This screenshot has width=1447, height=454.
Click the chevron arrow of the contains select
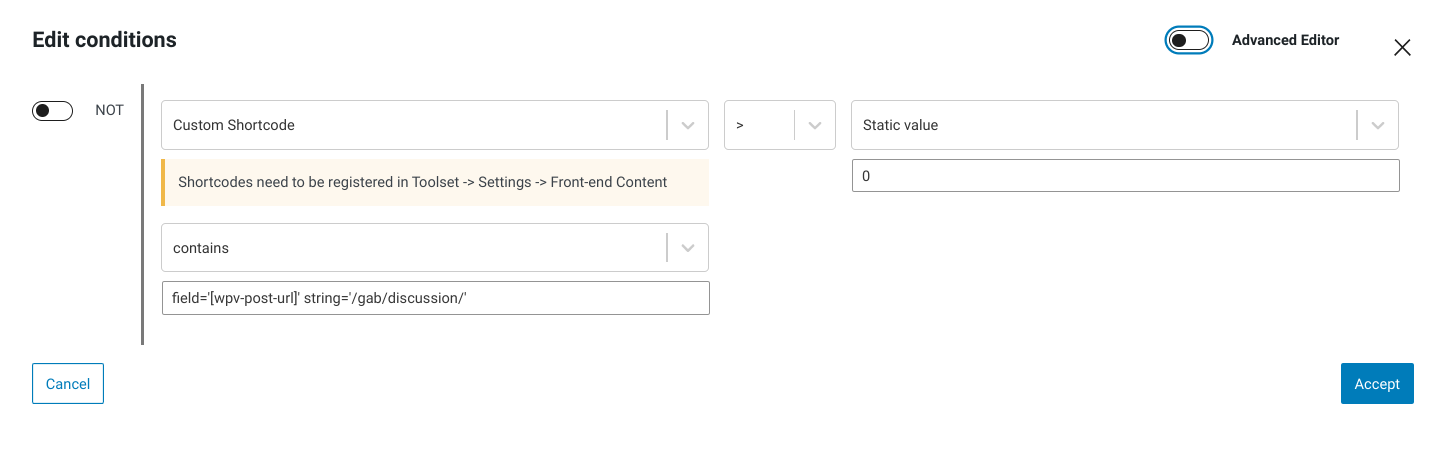(688, 248)
